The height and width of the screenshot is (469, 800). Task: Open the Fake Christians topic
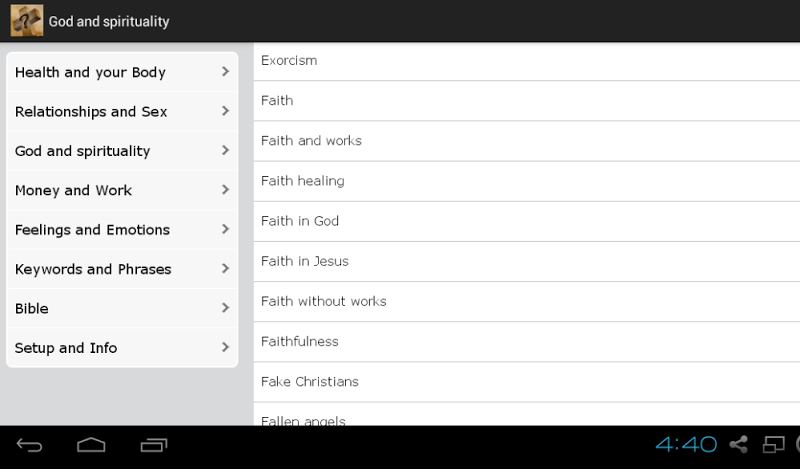click(x=527, y=382)
